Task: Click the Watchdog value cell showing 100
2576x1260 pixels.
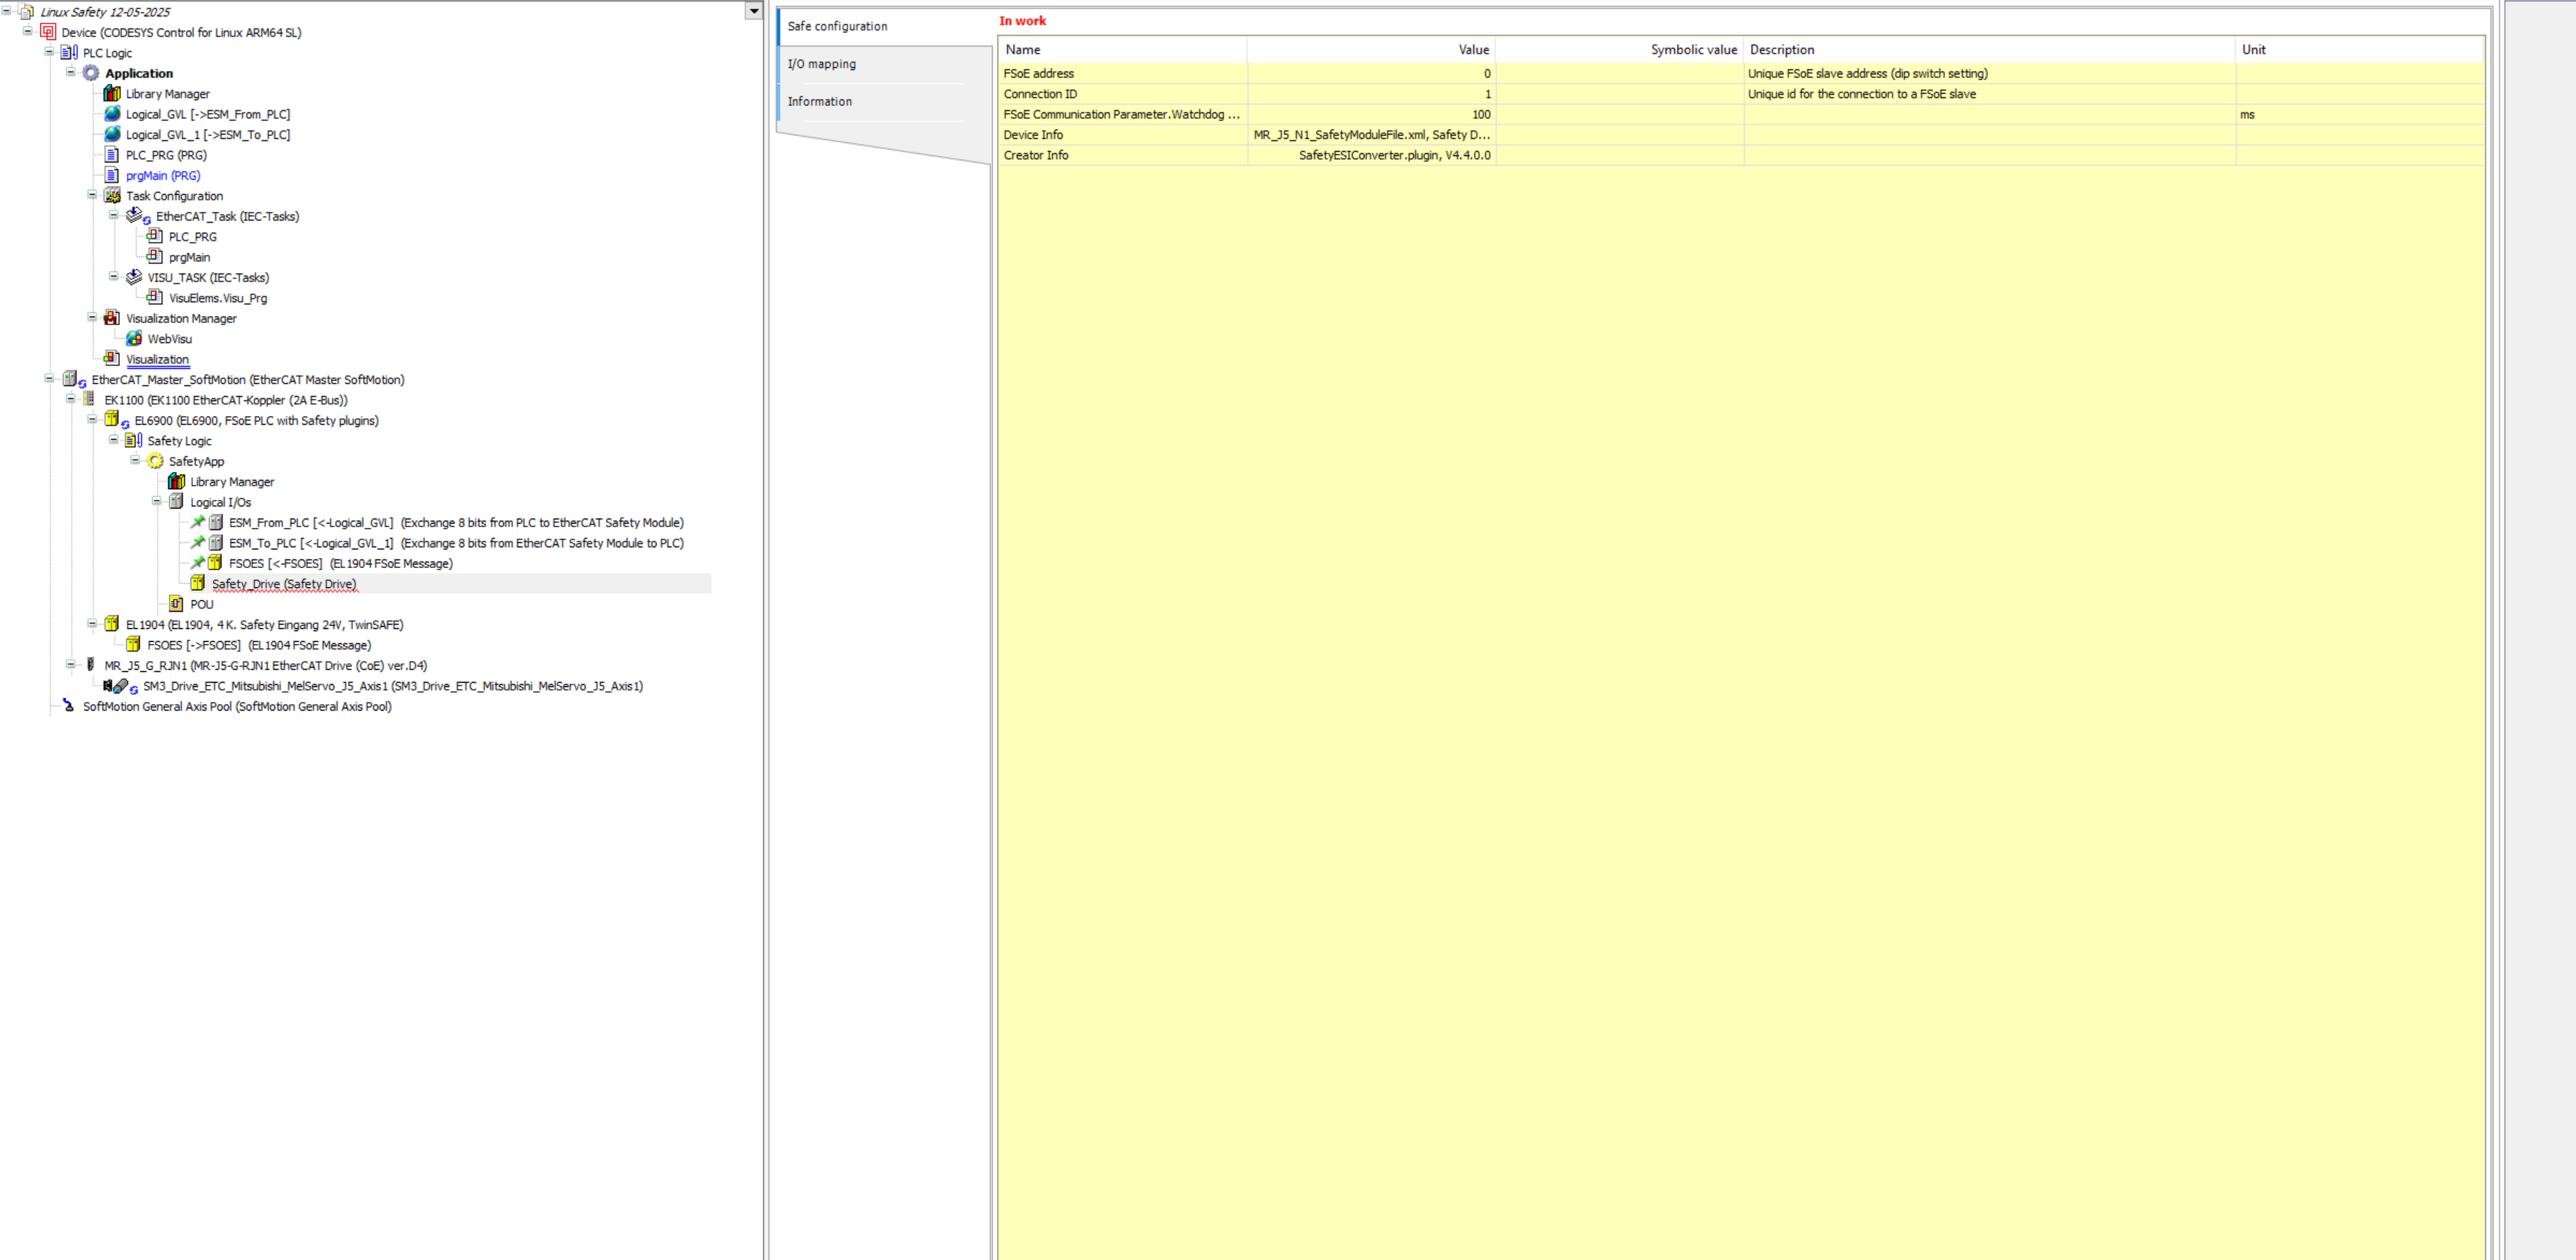Action: (1370, 114)
